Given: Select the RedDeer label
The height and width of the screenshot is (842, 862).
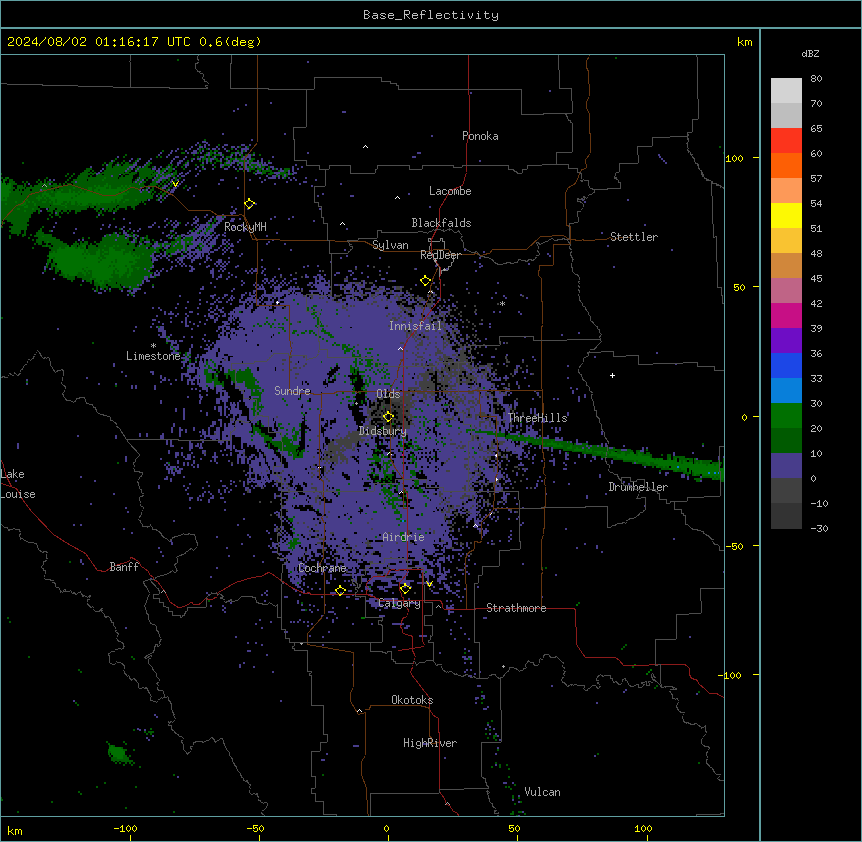Looking at the screenshot, I should tap(440, 255).
